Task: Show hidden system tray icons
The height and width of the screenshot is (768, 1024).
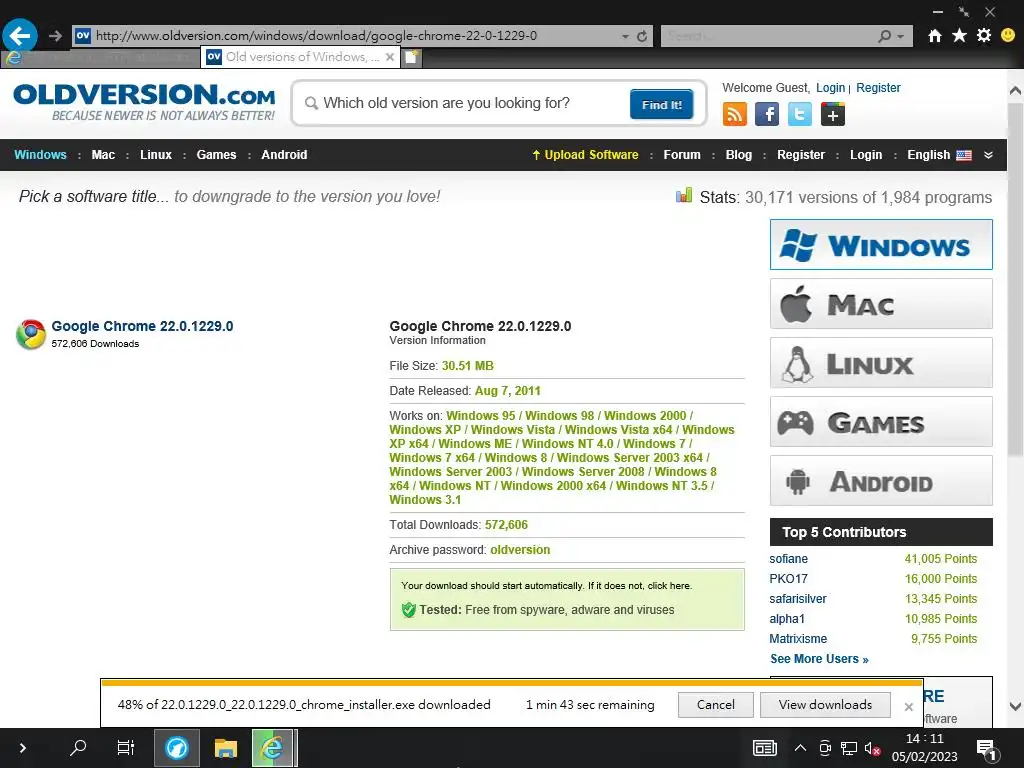Action: click(x=800, y=748)
